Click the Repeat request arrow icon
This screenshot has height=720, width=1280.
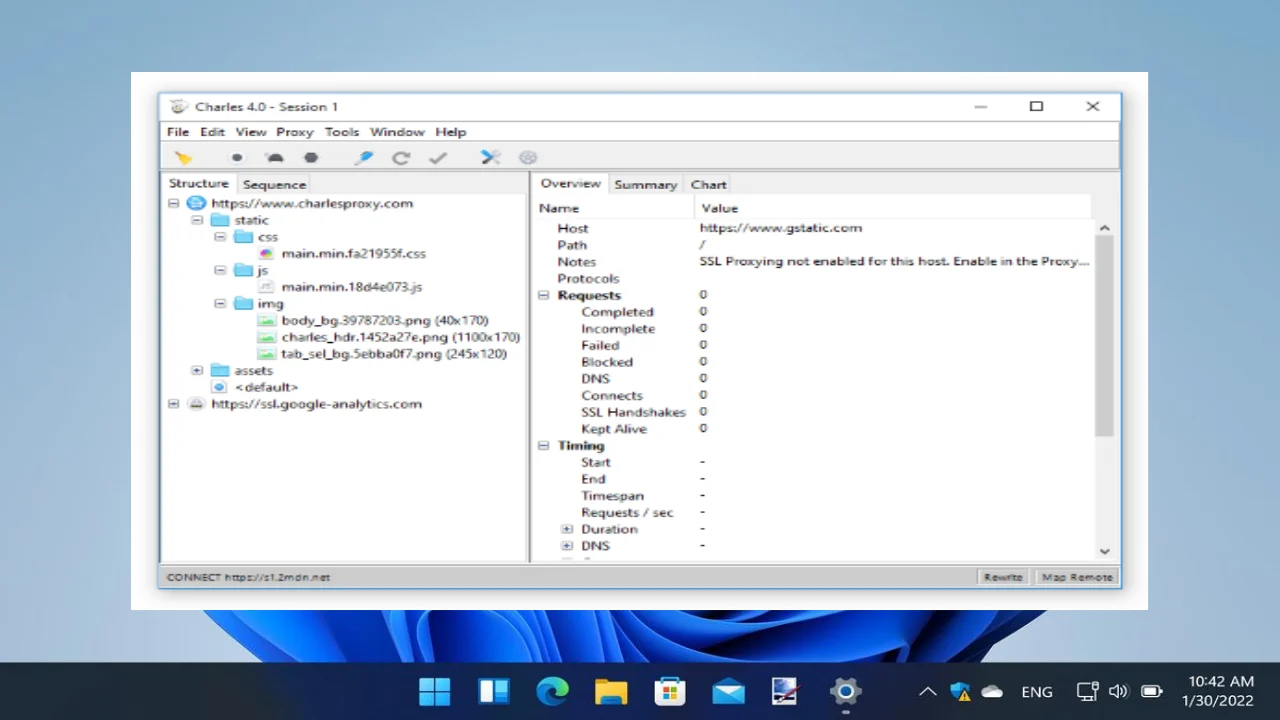401,158
